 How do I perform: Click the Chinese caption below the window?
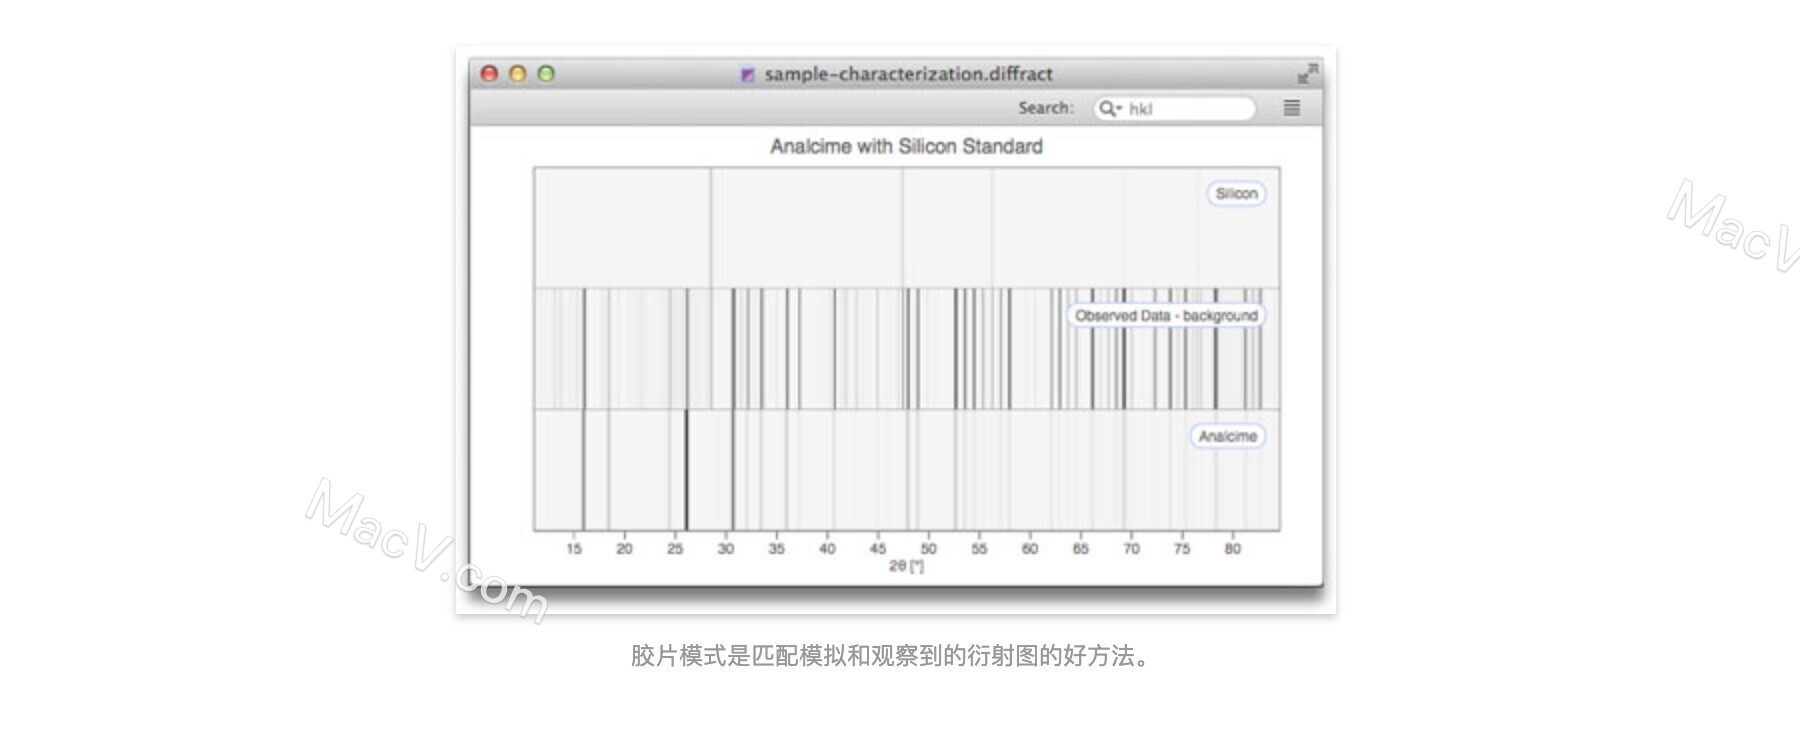(892, 656)
